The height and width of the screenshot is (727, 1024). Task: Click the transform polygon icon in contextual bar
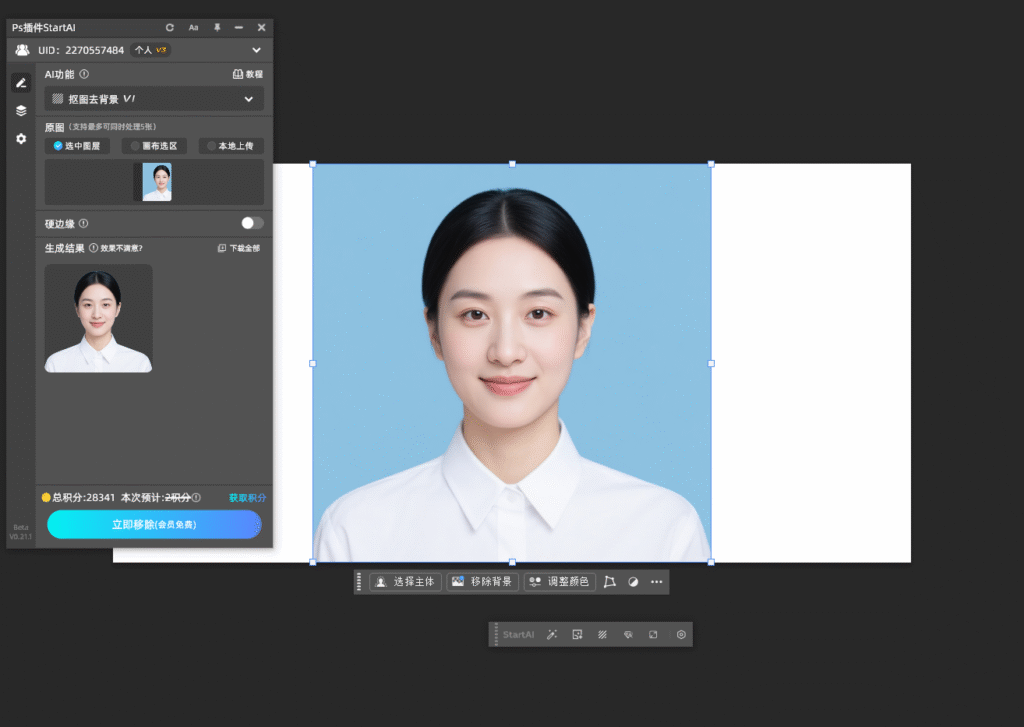click(x=610, y=581)
